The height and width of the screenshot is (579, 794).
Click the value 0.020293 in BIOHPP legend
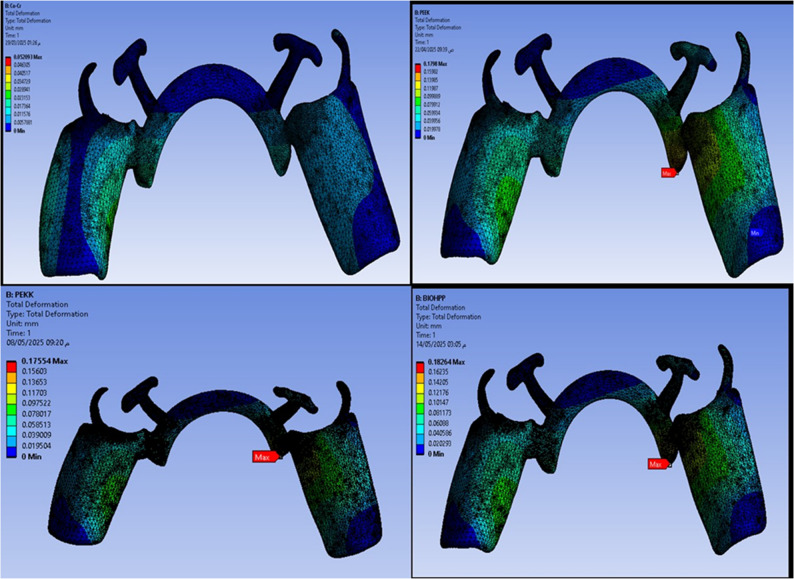click(x=440, y=443)
